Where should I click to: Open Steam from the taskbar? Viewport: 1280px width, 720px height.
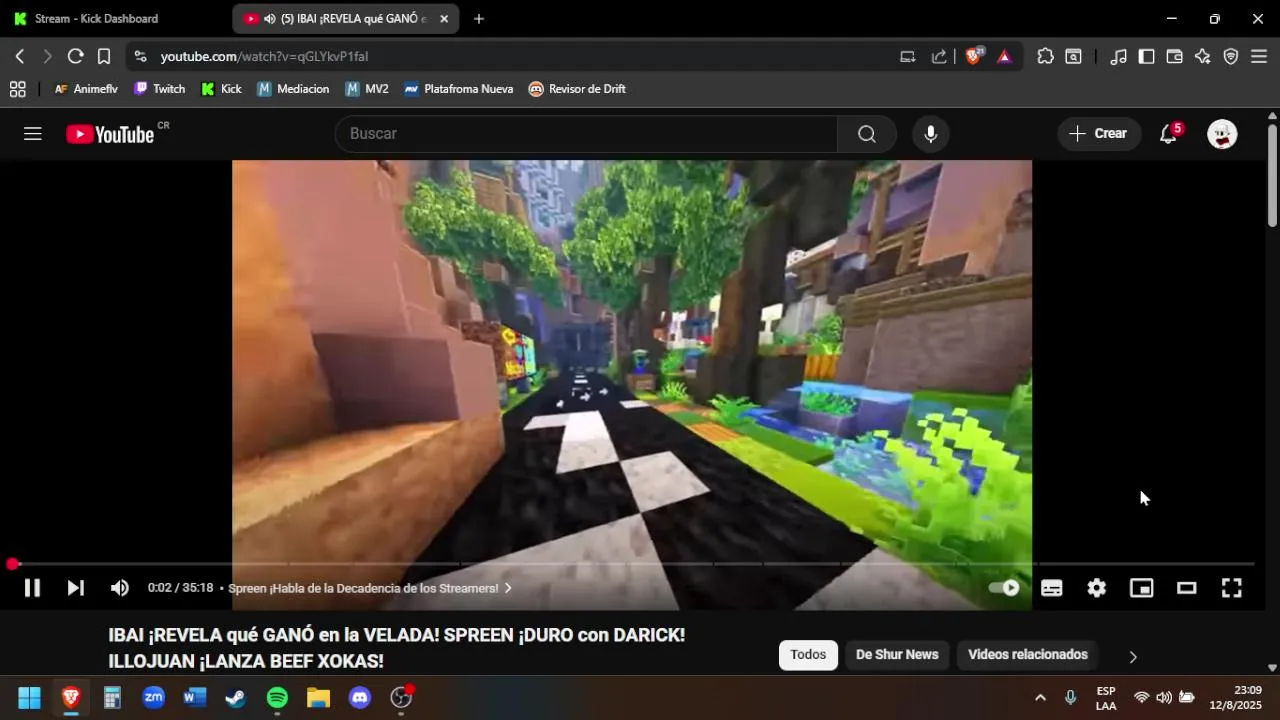coord(236,698)
